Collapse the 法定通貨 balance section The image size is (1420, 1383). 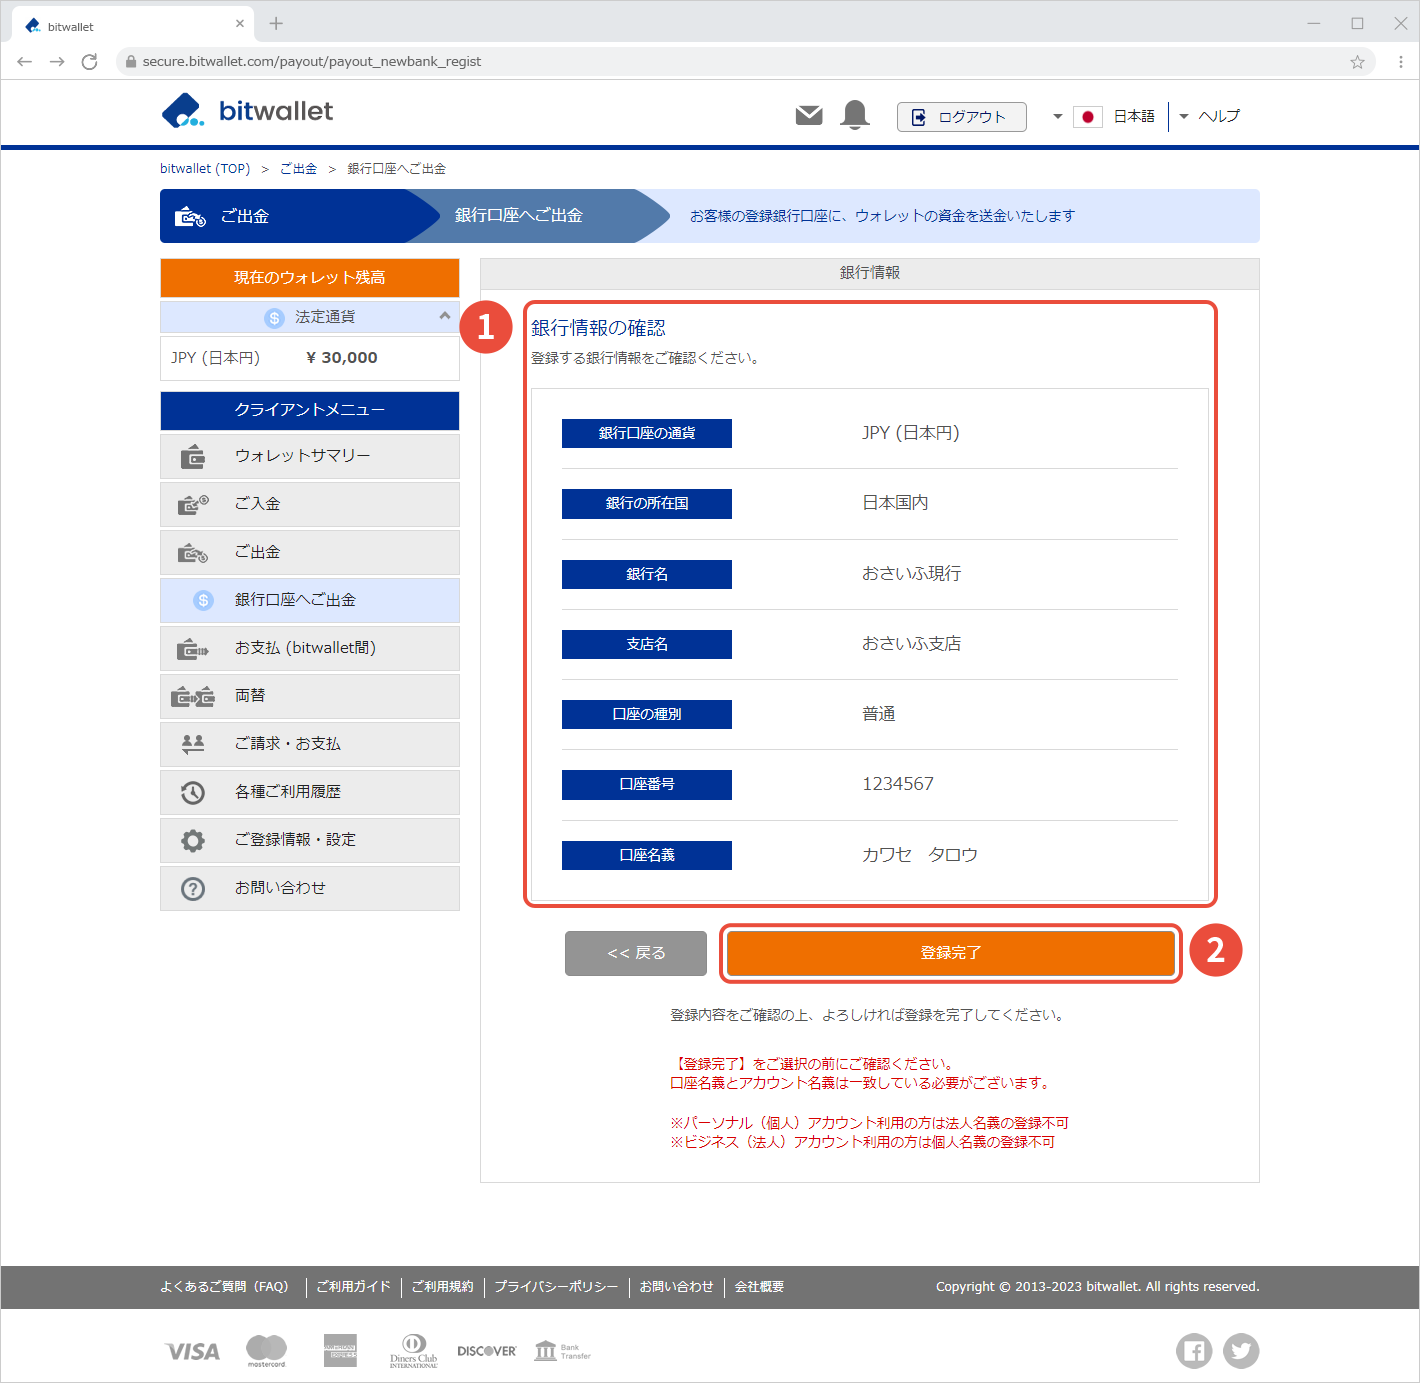(x=444, y=316)
